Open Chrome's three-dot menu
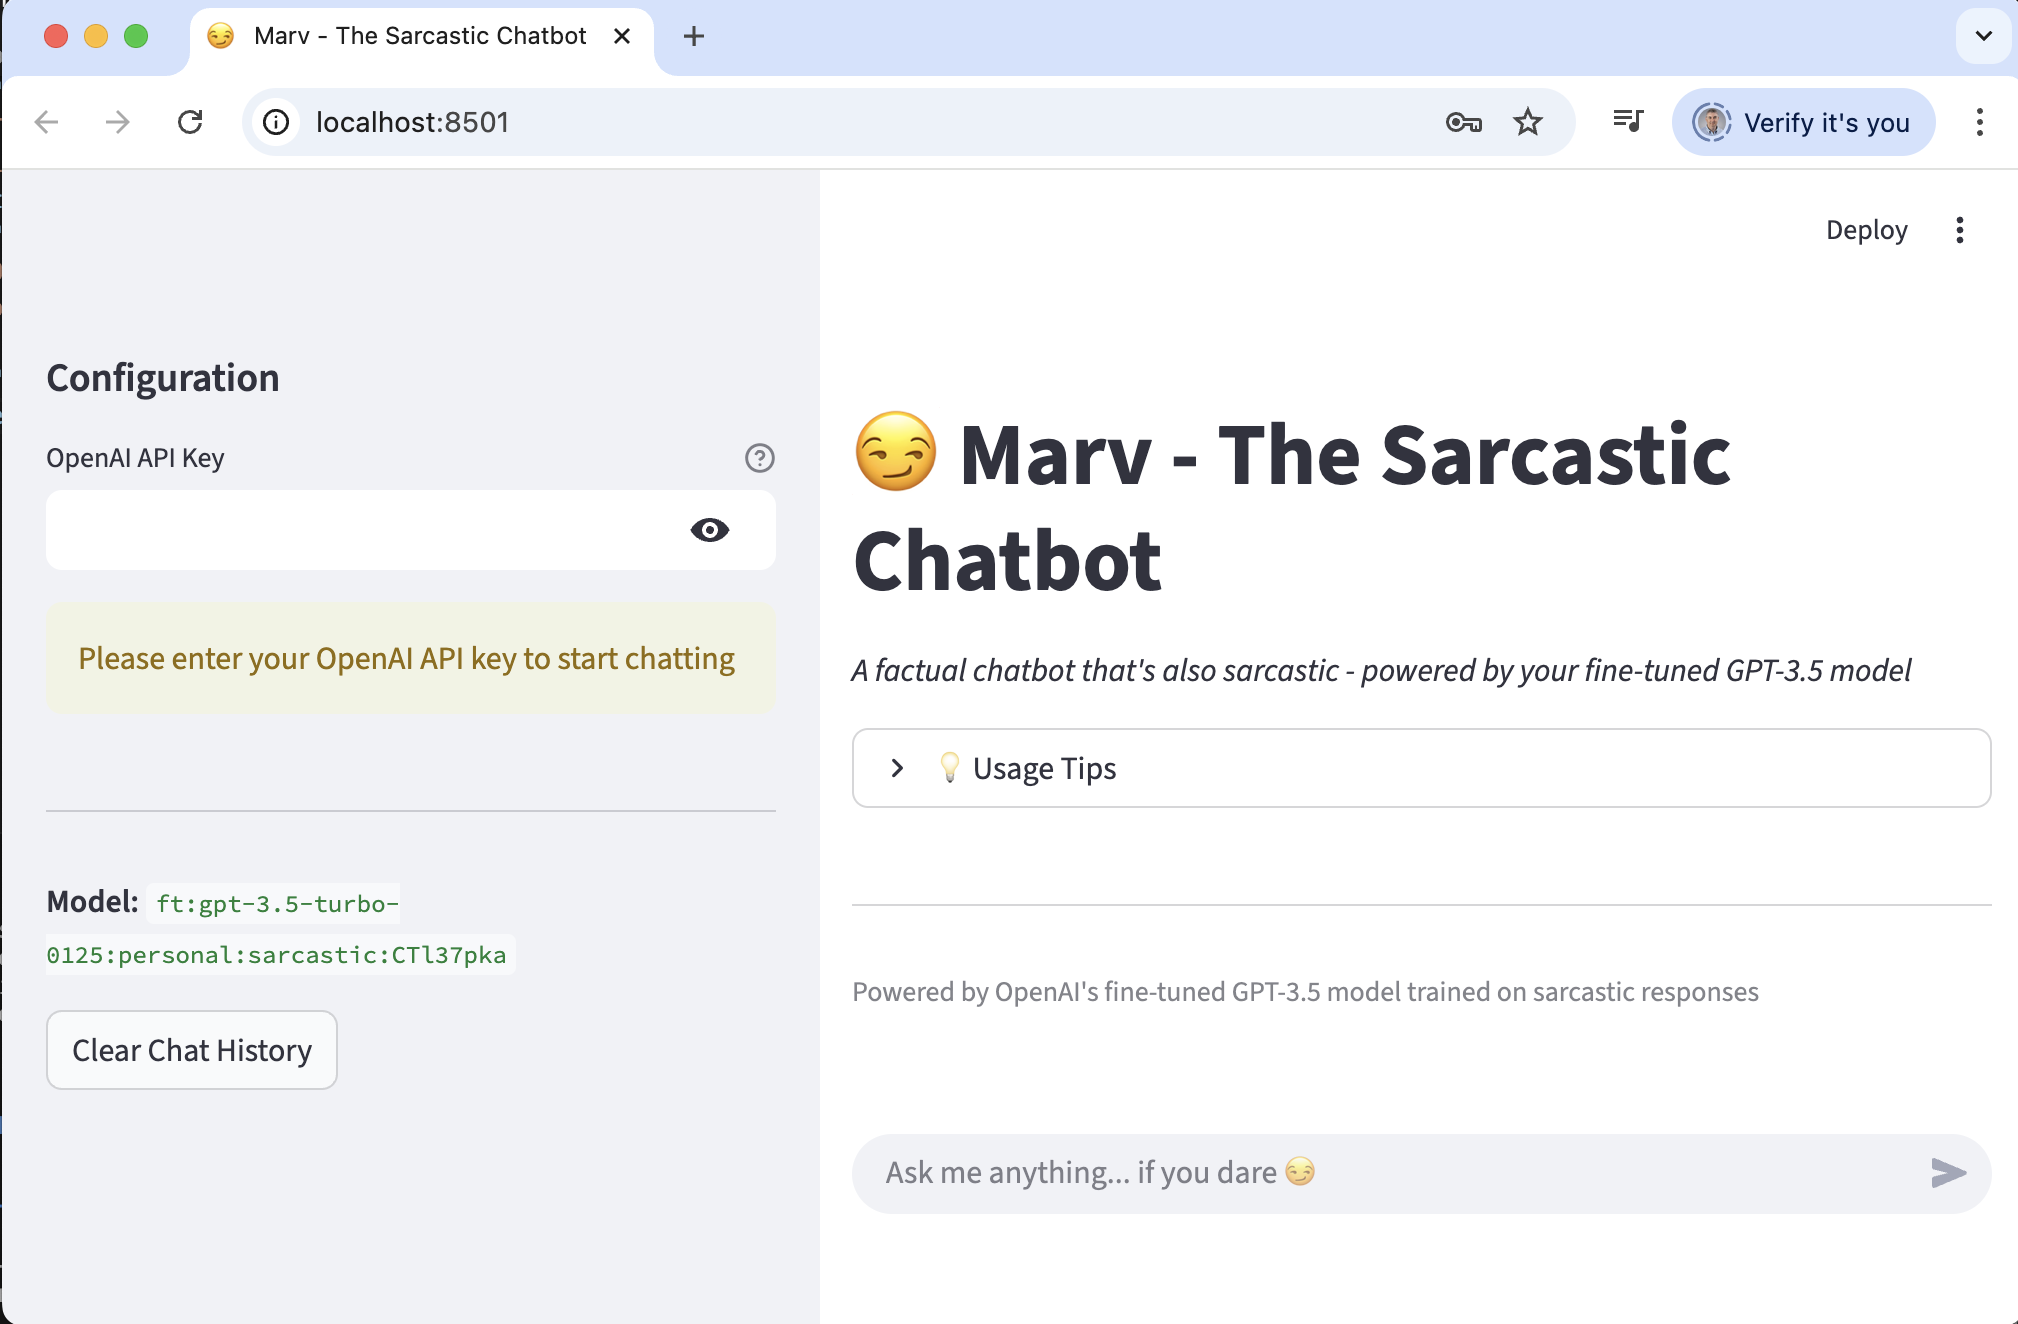This screenshot has width=2018, height=1324. [1979, 122]
